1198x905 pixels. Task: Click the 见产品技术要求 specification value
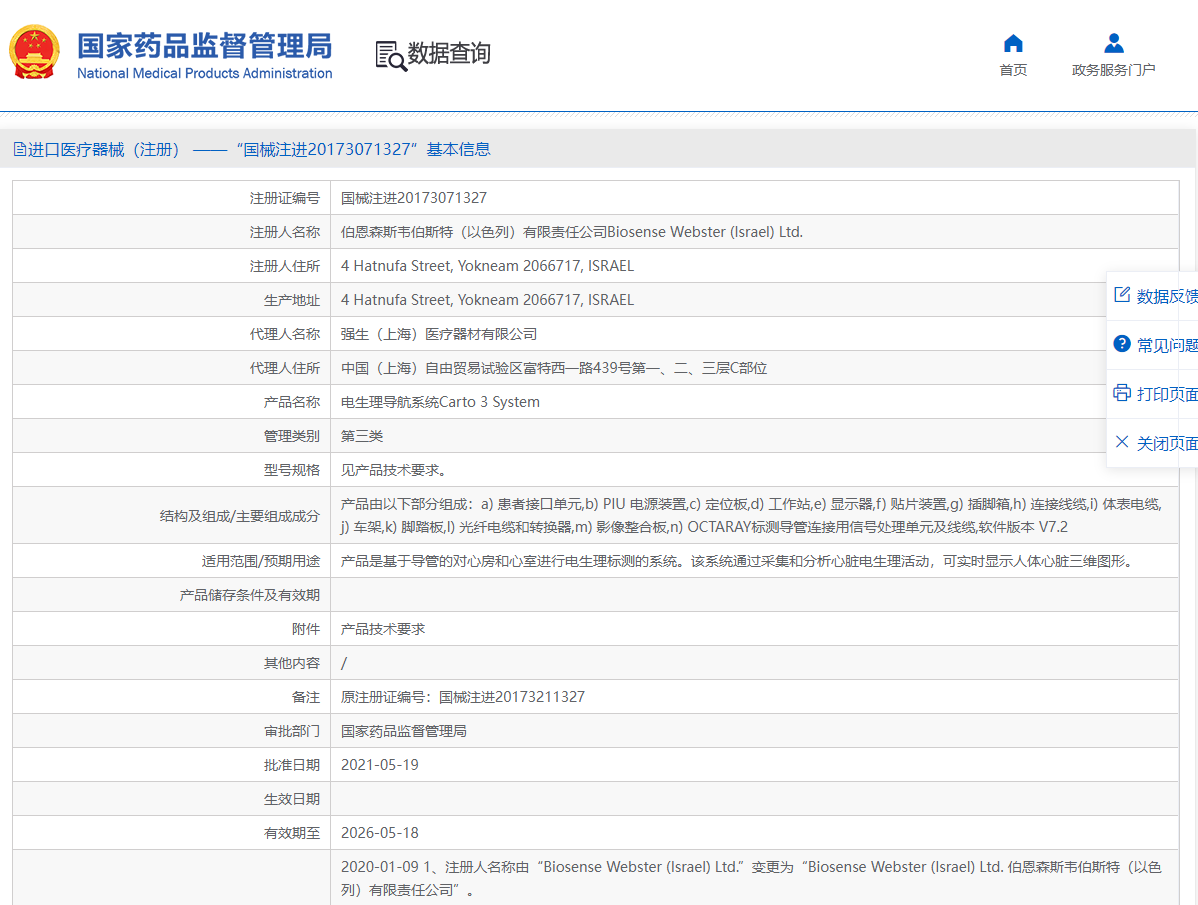pos(393,470)
